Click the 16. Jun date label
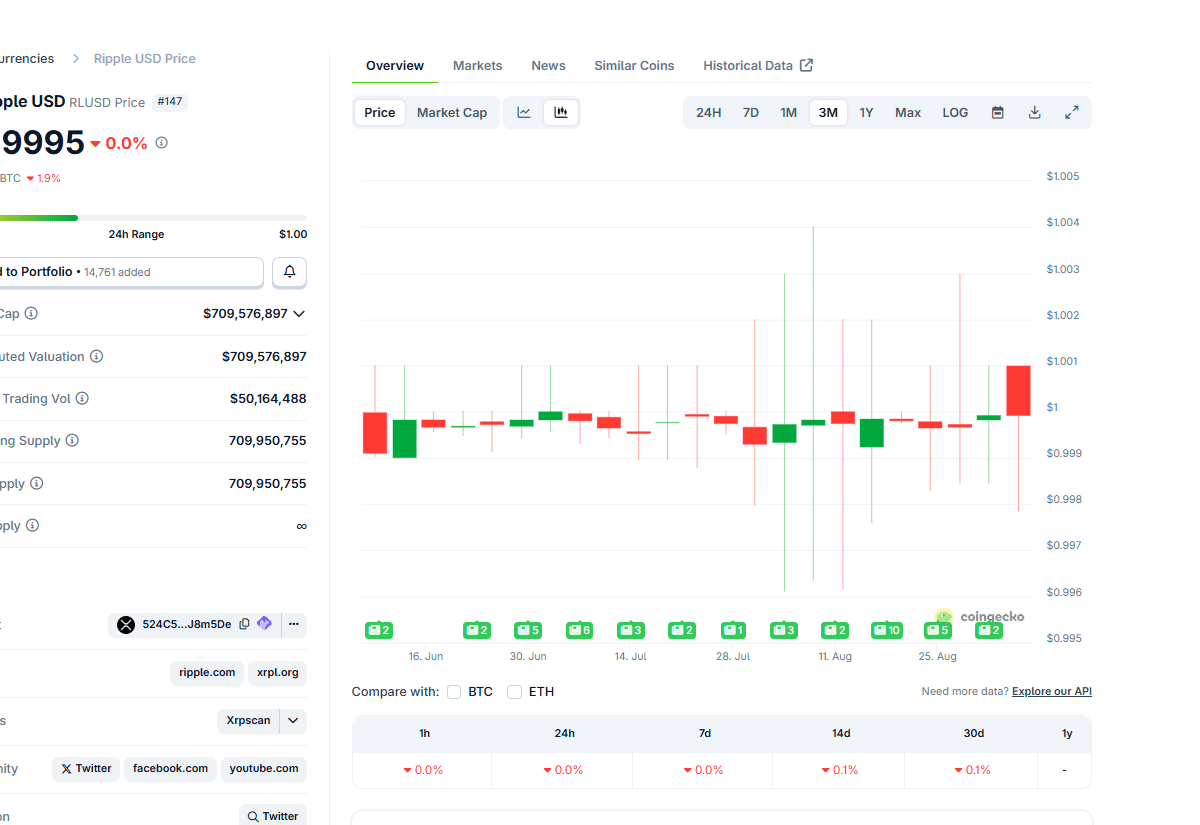Screen dimensions: 1200x825 click(426, 656)
